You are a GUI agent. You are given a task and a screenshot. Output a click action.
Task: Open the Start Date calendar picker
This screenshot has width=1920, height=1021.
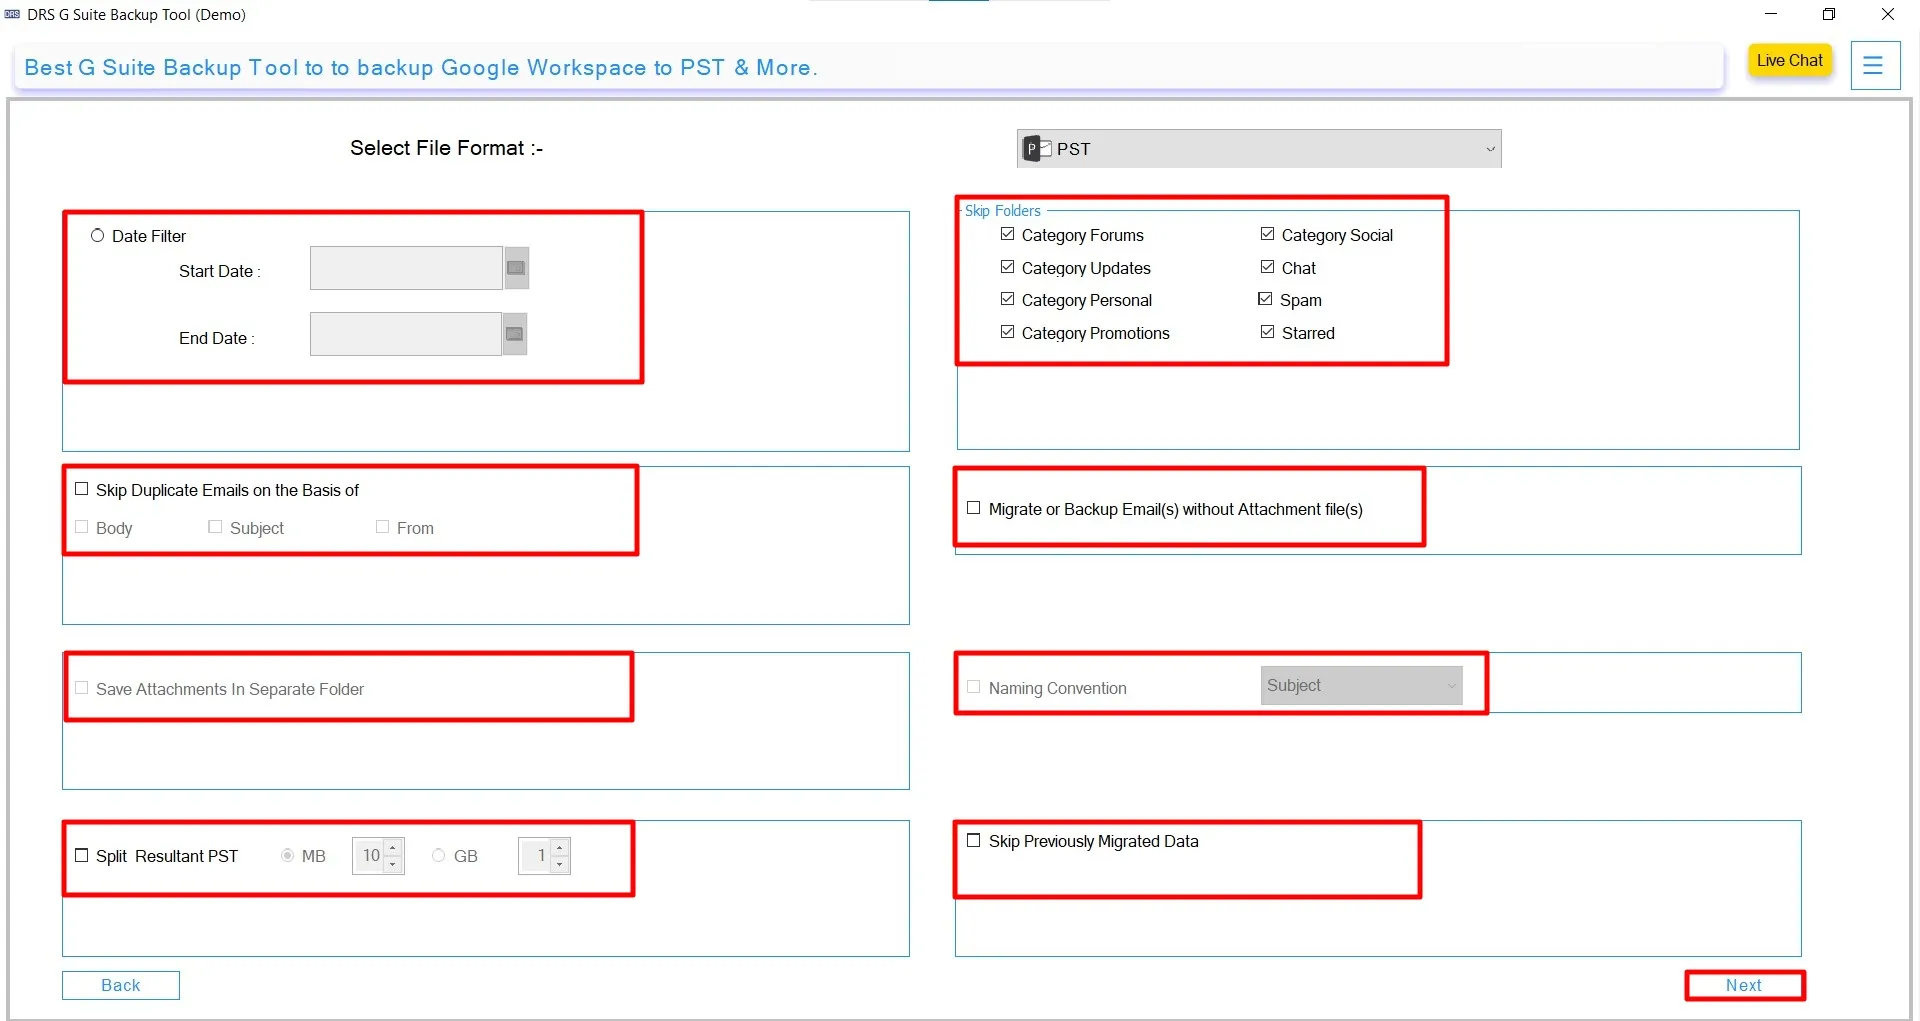(516, 268)
